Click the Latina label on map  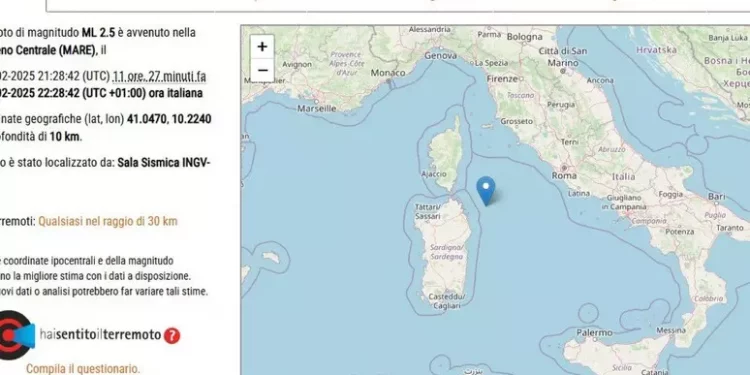point(579,194)
